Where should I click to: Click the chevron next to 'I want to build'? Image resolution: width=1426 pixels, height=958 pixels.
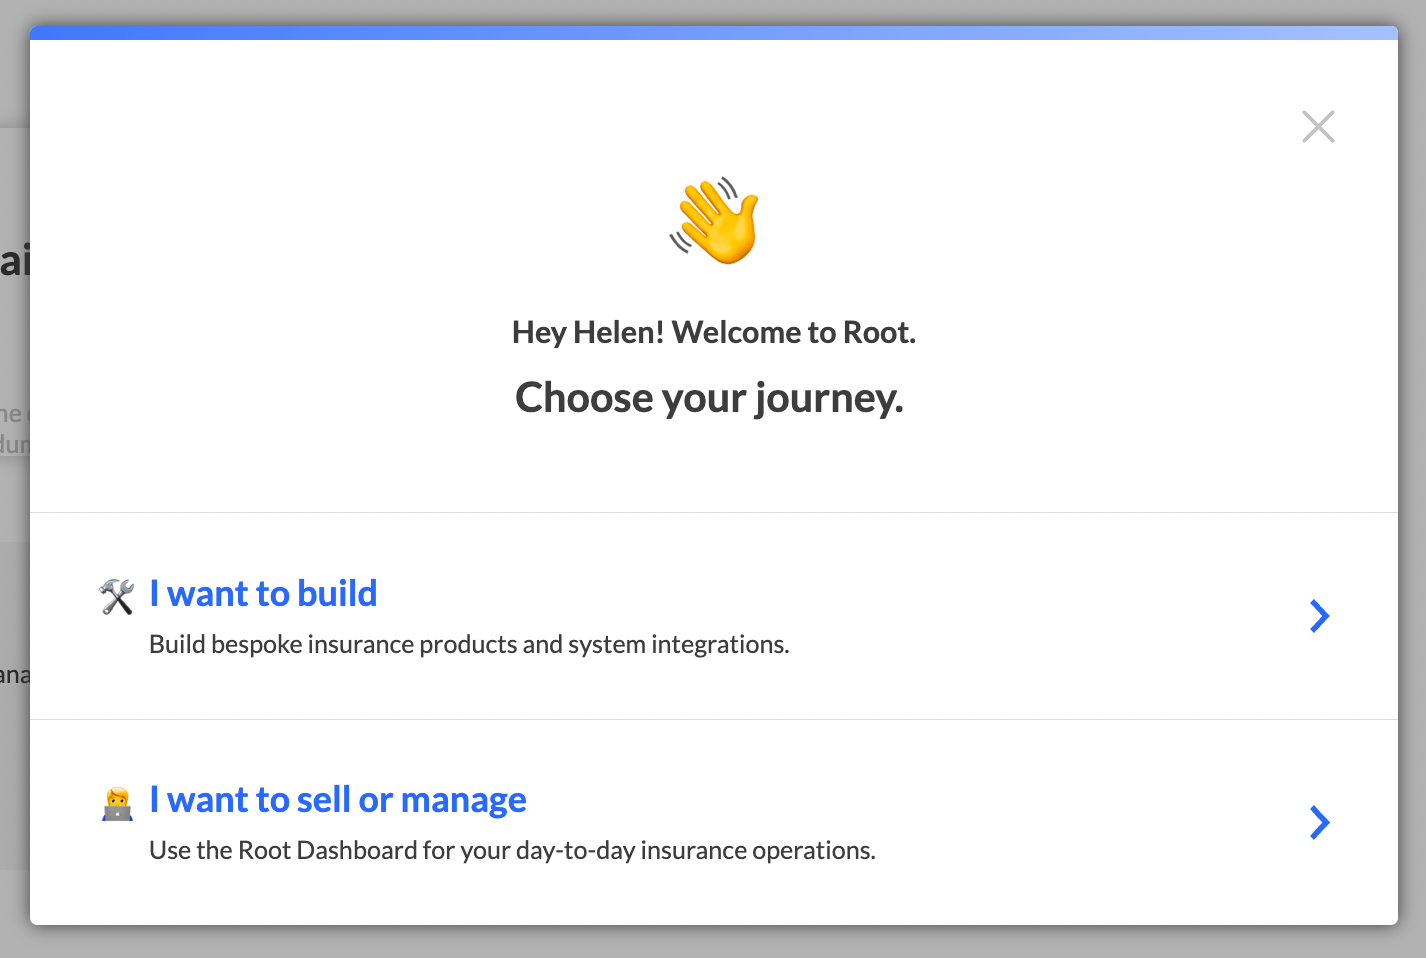click(1320, 616)
